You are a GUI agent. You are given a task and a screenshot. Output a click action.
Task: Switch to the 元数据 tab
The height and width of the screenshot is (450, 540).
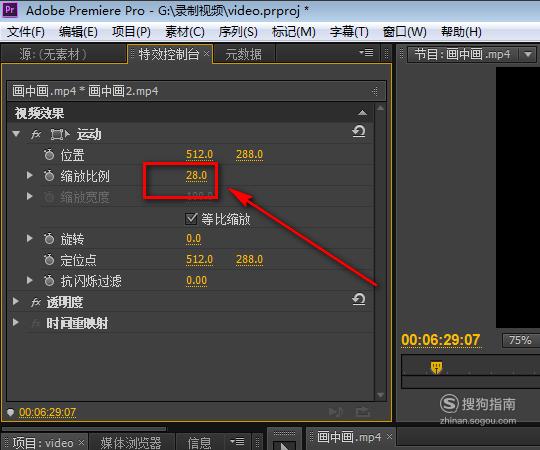(243, 54)
